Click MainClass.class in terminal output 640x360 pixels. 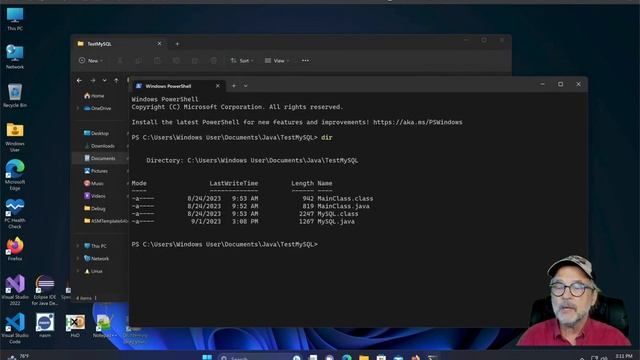[x=345, y=198]
